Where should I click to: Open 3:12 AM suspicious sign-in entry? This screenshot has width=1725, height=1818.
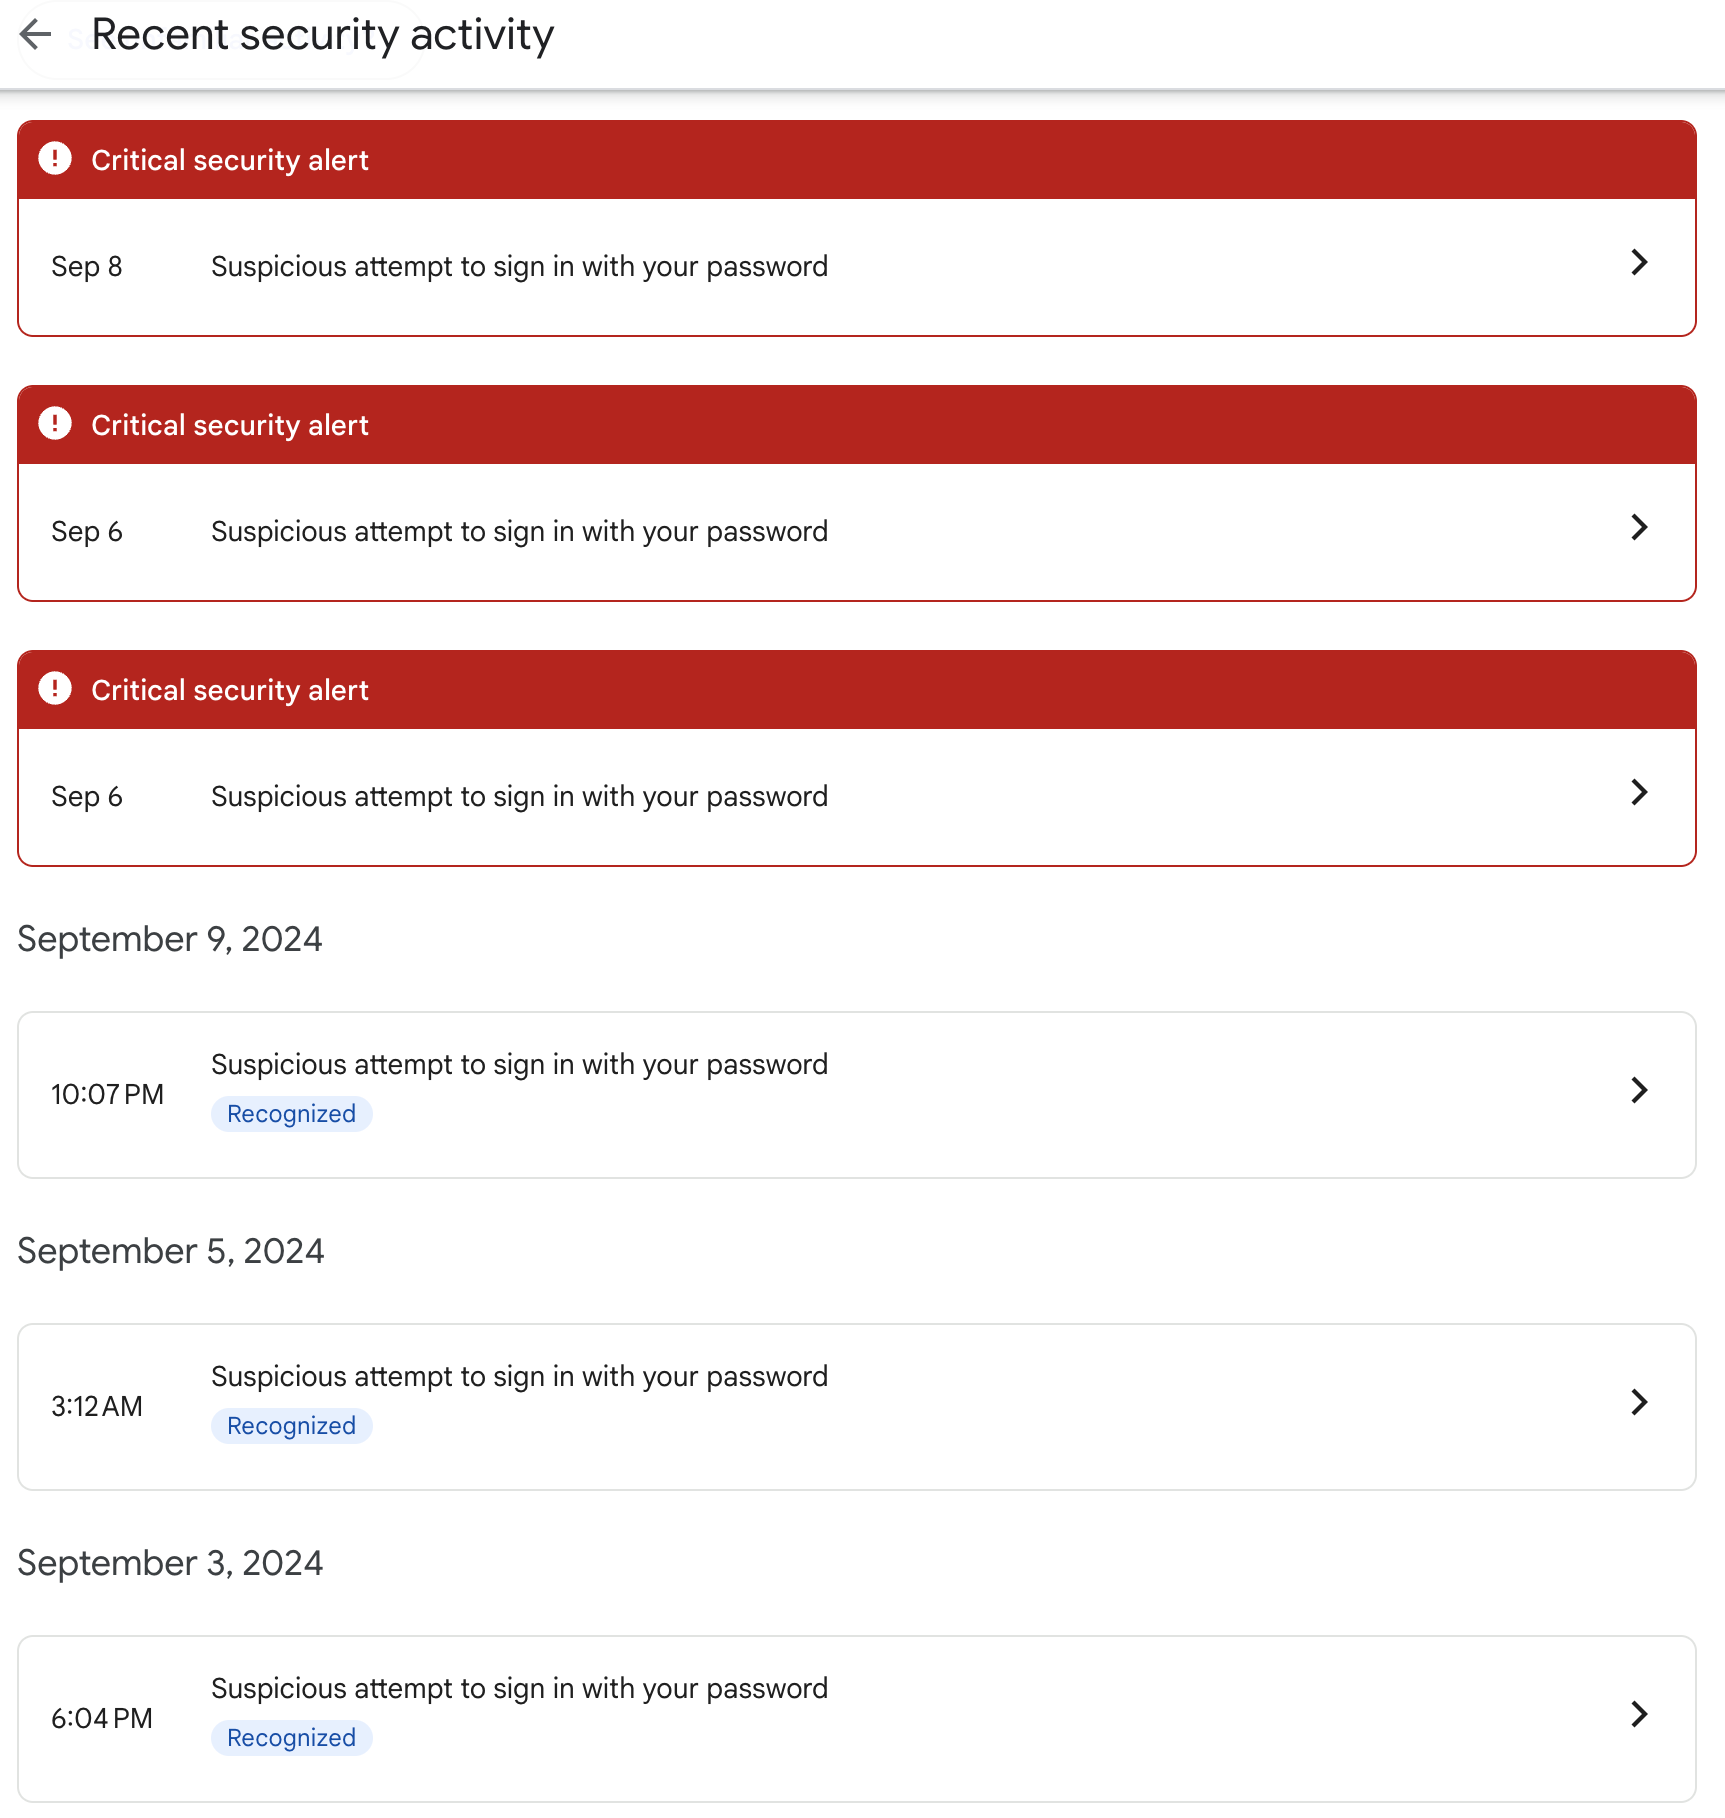click(519, 1377)
